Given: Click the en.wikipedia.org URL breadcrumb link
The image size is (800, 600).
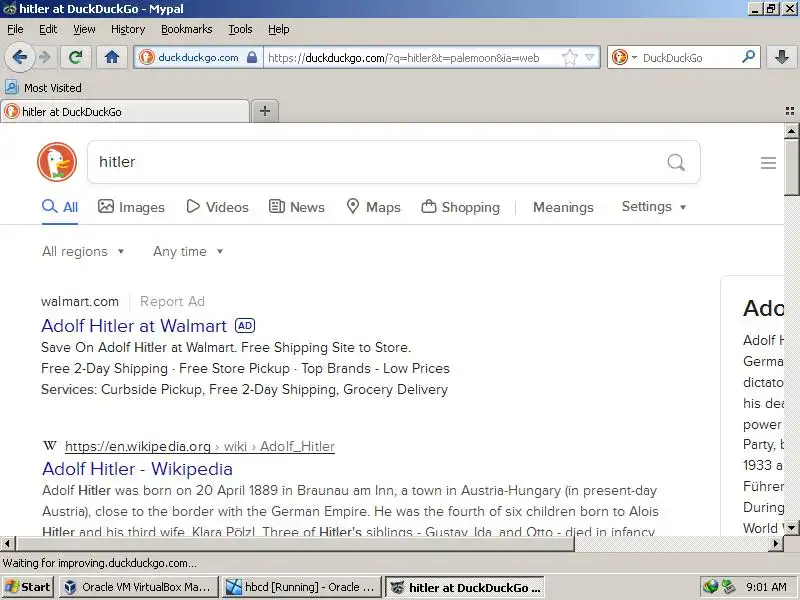Looking at the screenshot, I should [200, 446].
